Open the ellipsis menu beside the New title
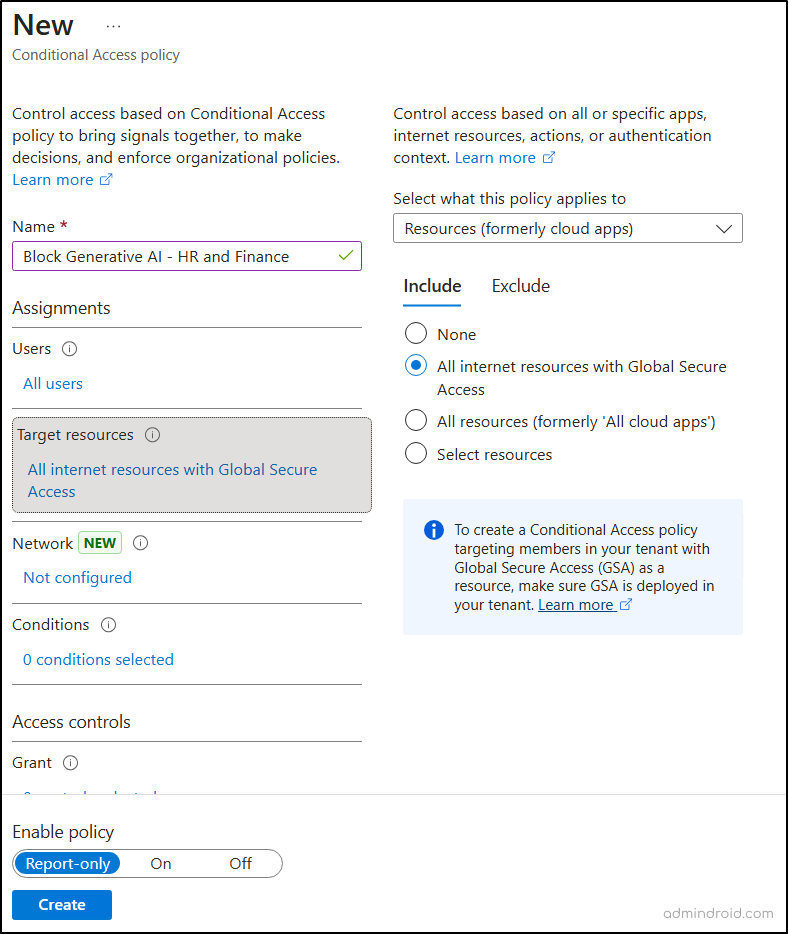Viewport: 788px width, 934px height. 113,26
